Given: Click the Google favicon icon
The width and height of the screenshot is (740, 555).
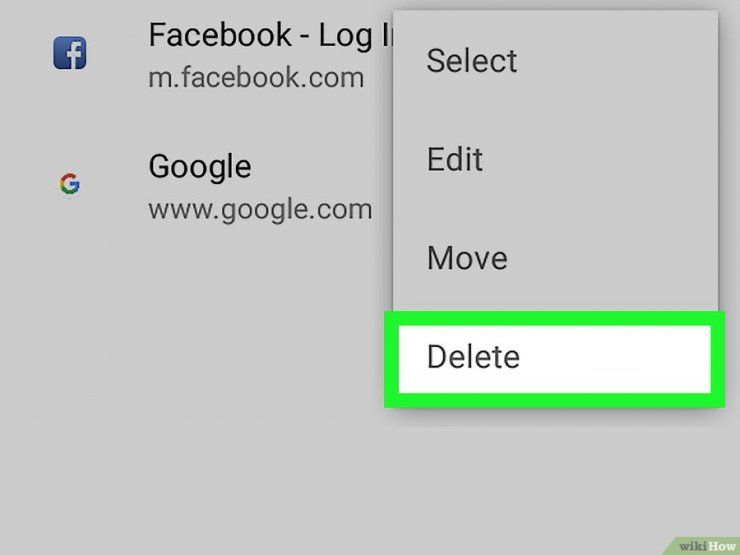Looking at the screenshot, I should pos(69,184).
